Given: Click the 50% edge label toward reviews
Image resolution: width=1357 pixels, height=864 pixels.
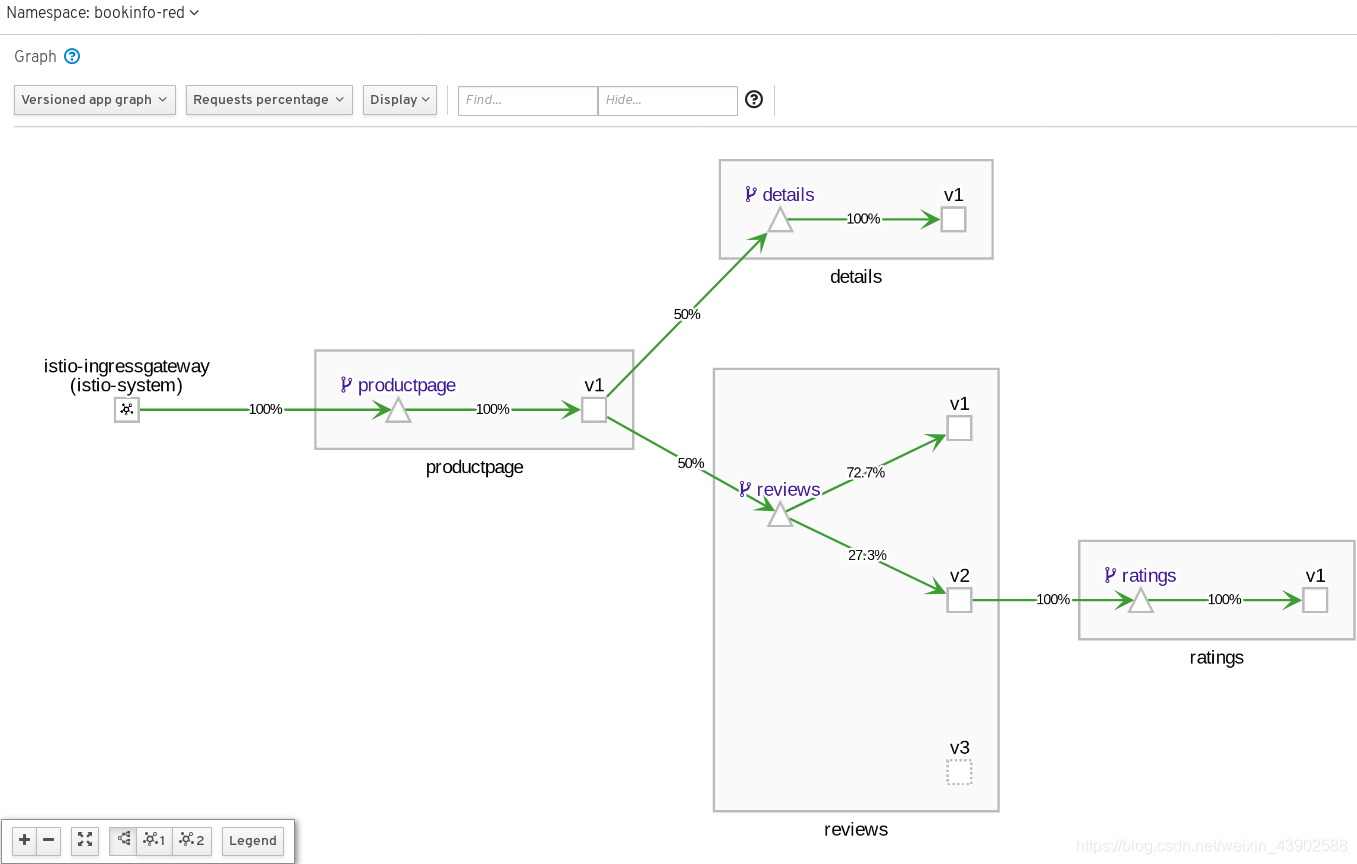Looking at the screenshot, I should point(691,463).
